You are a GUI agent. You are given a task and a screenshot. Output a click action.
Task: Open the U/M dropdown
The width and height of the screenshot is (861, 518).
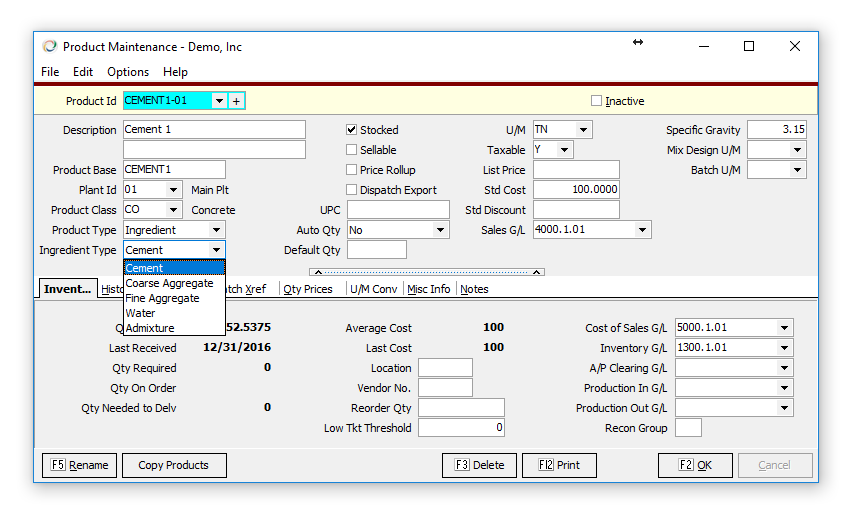tap(583, 130)
